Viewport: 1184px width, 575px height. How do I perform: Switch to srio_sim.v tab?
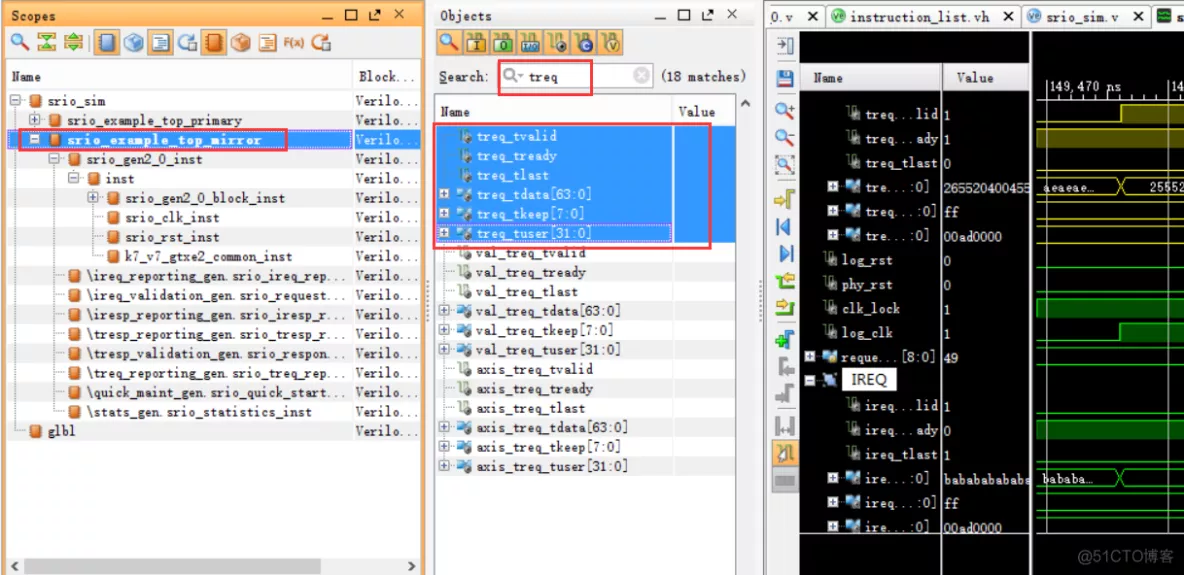pyautogui.click(x=1084, y=17)
